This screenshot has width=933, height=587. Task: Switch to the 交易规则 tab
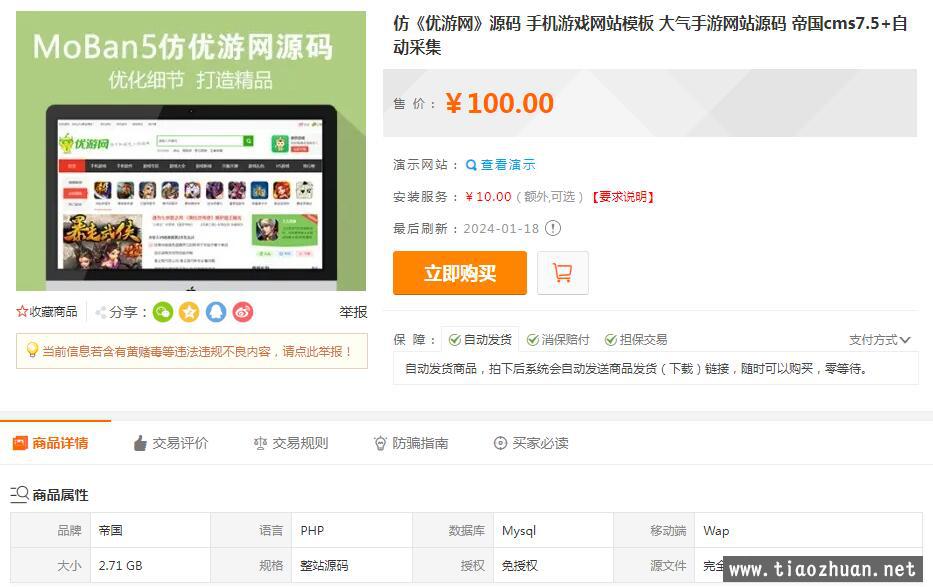click(291, 443)
